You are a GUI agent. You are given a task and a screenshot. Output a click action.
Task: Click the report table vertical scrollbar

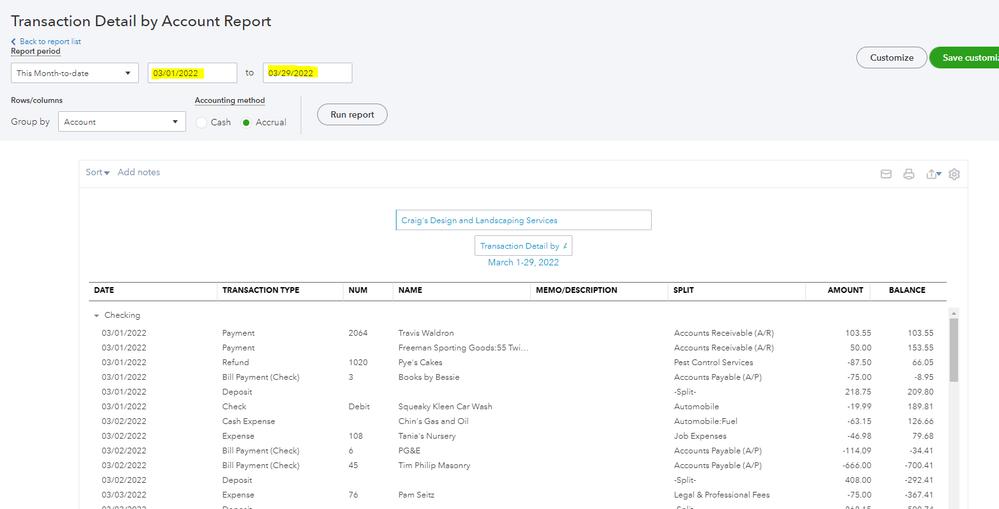point(953,350)
